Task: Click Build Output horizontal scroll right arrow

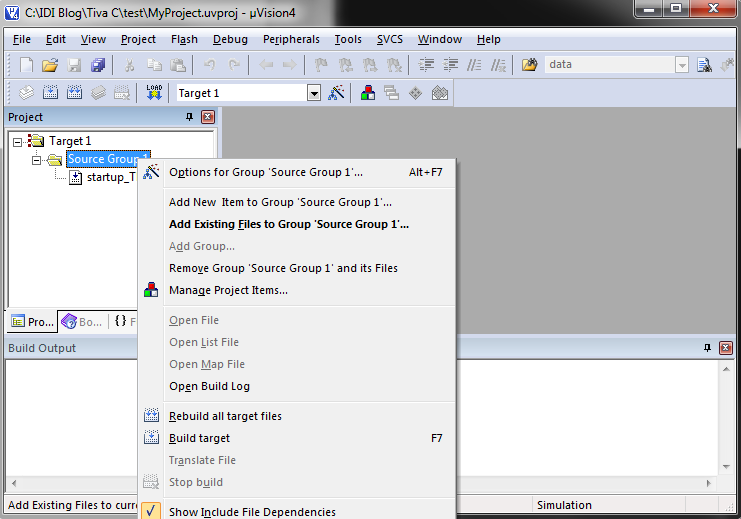Action: pyautogui.click(x=708, y=483)
